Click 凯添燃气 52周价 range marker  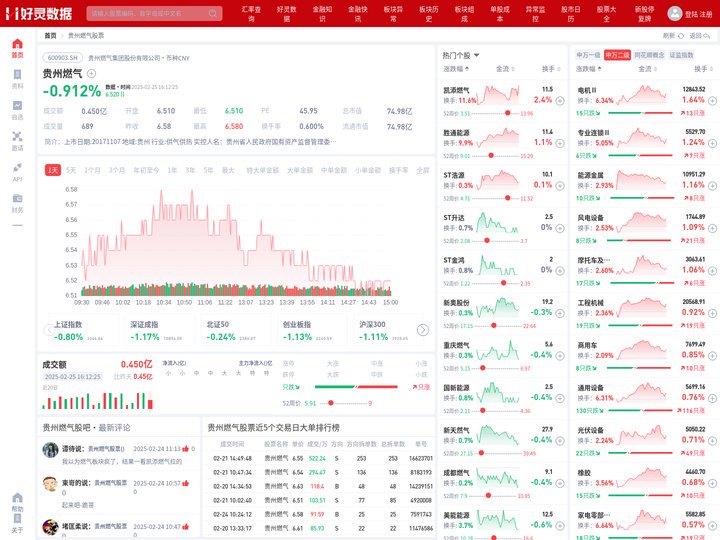tap(507, 113)
